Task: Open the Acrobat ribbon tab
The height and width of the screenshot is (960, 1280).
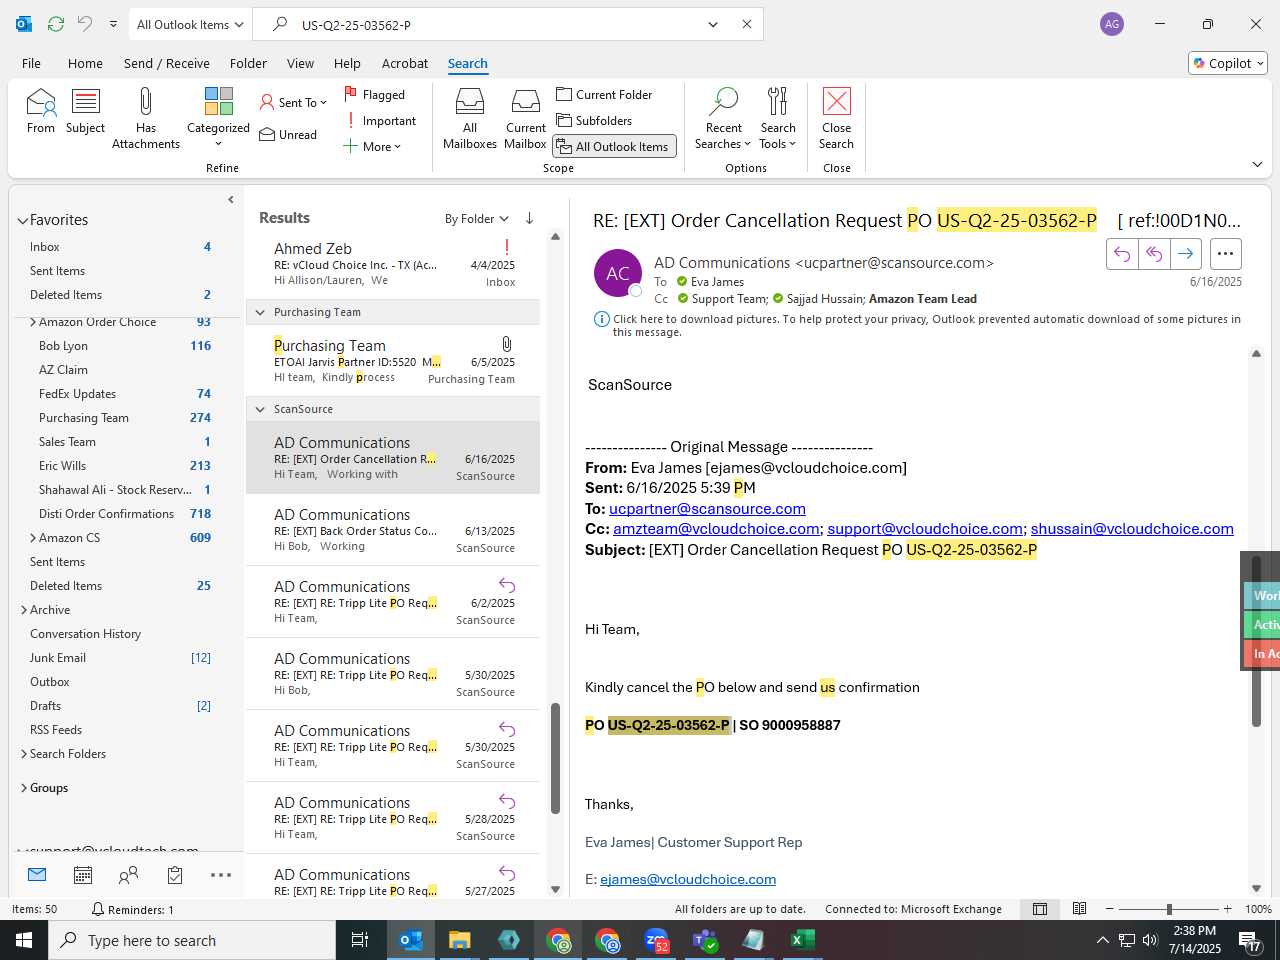Action: pyautogui.click(x=405, y=63)
